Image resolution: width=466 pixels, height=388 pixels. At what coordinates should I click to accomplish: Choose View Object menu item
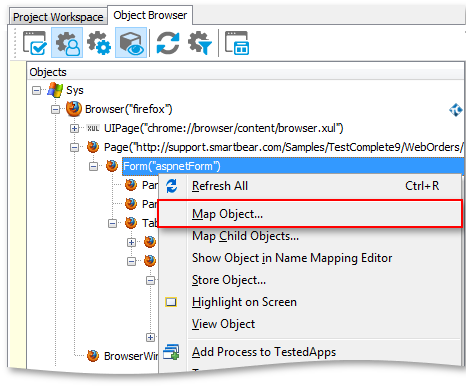click(x=310, y=324)
